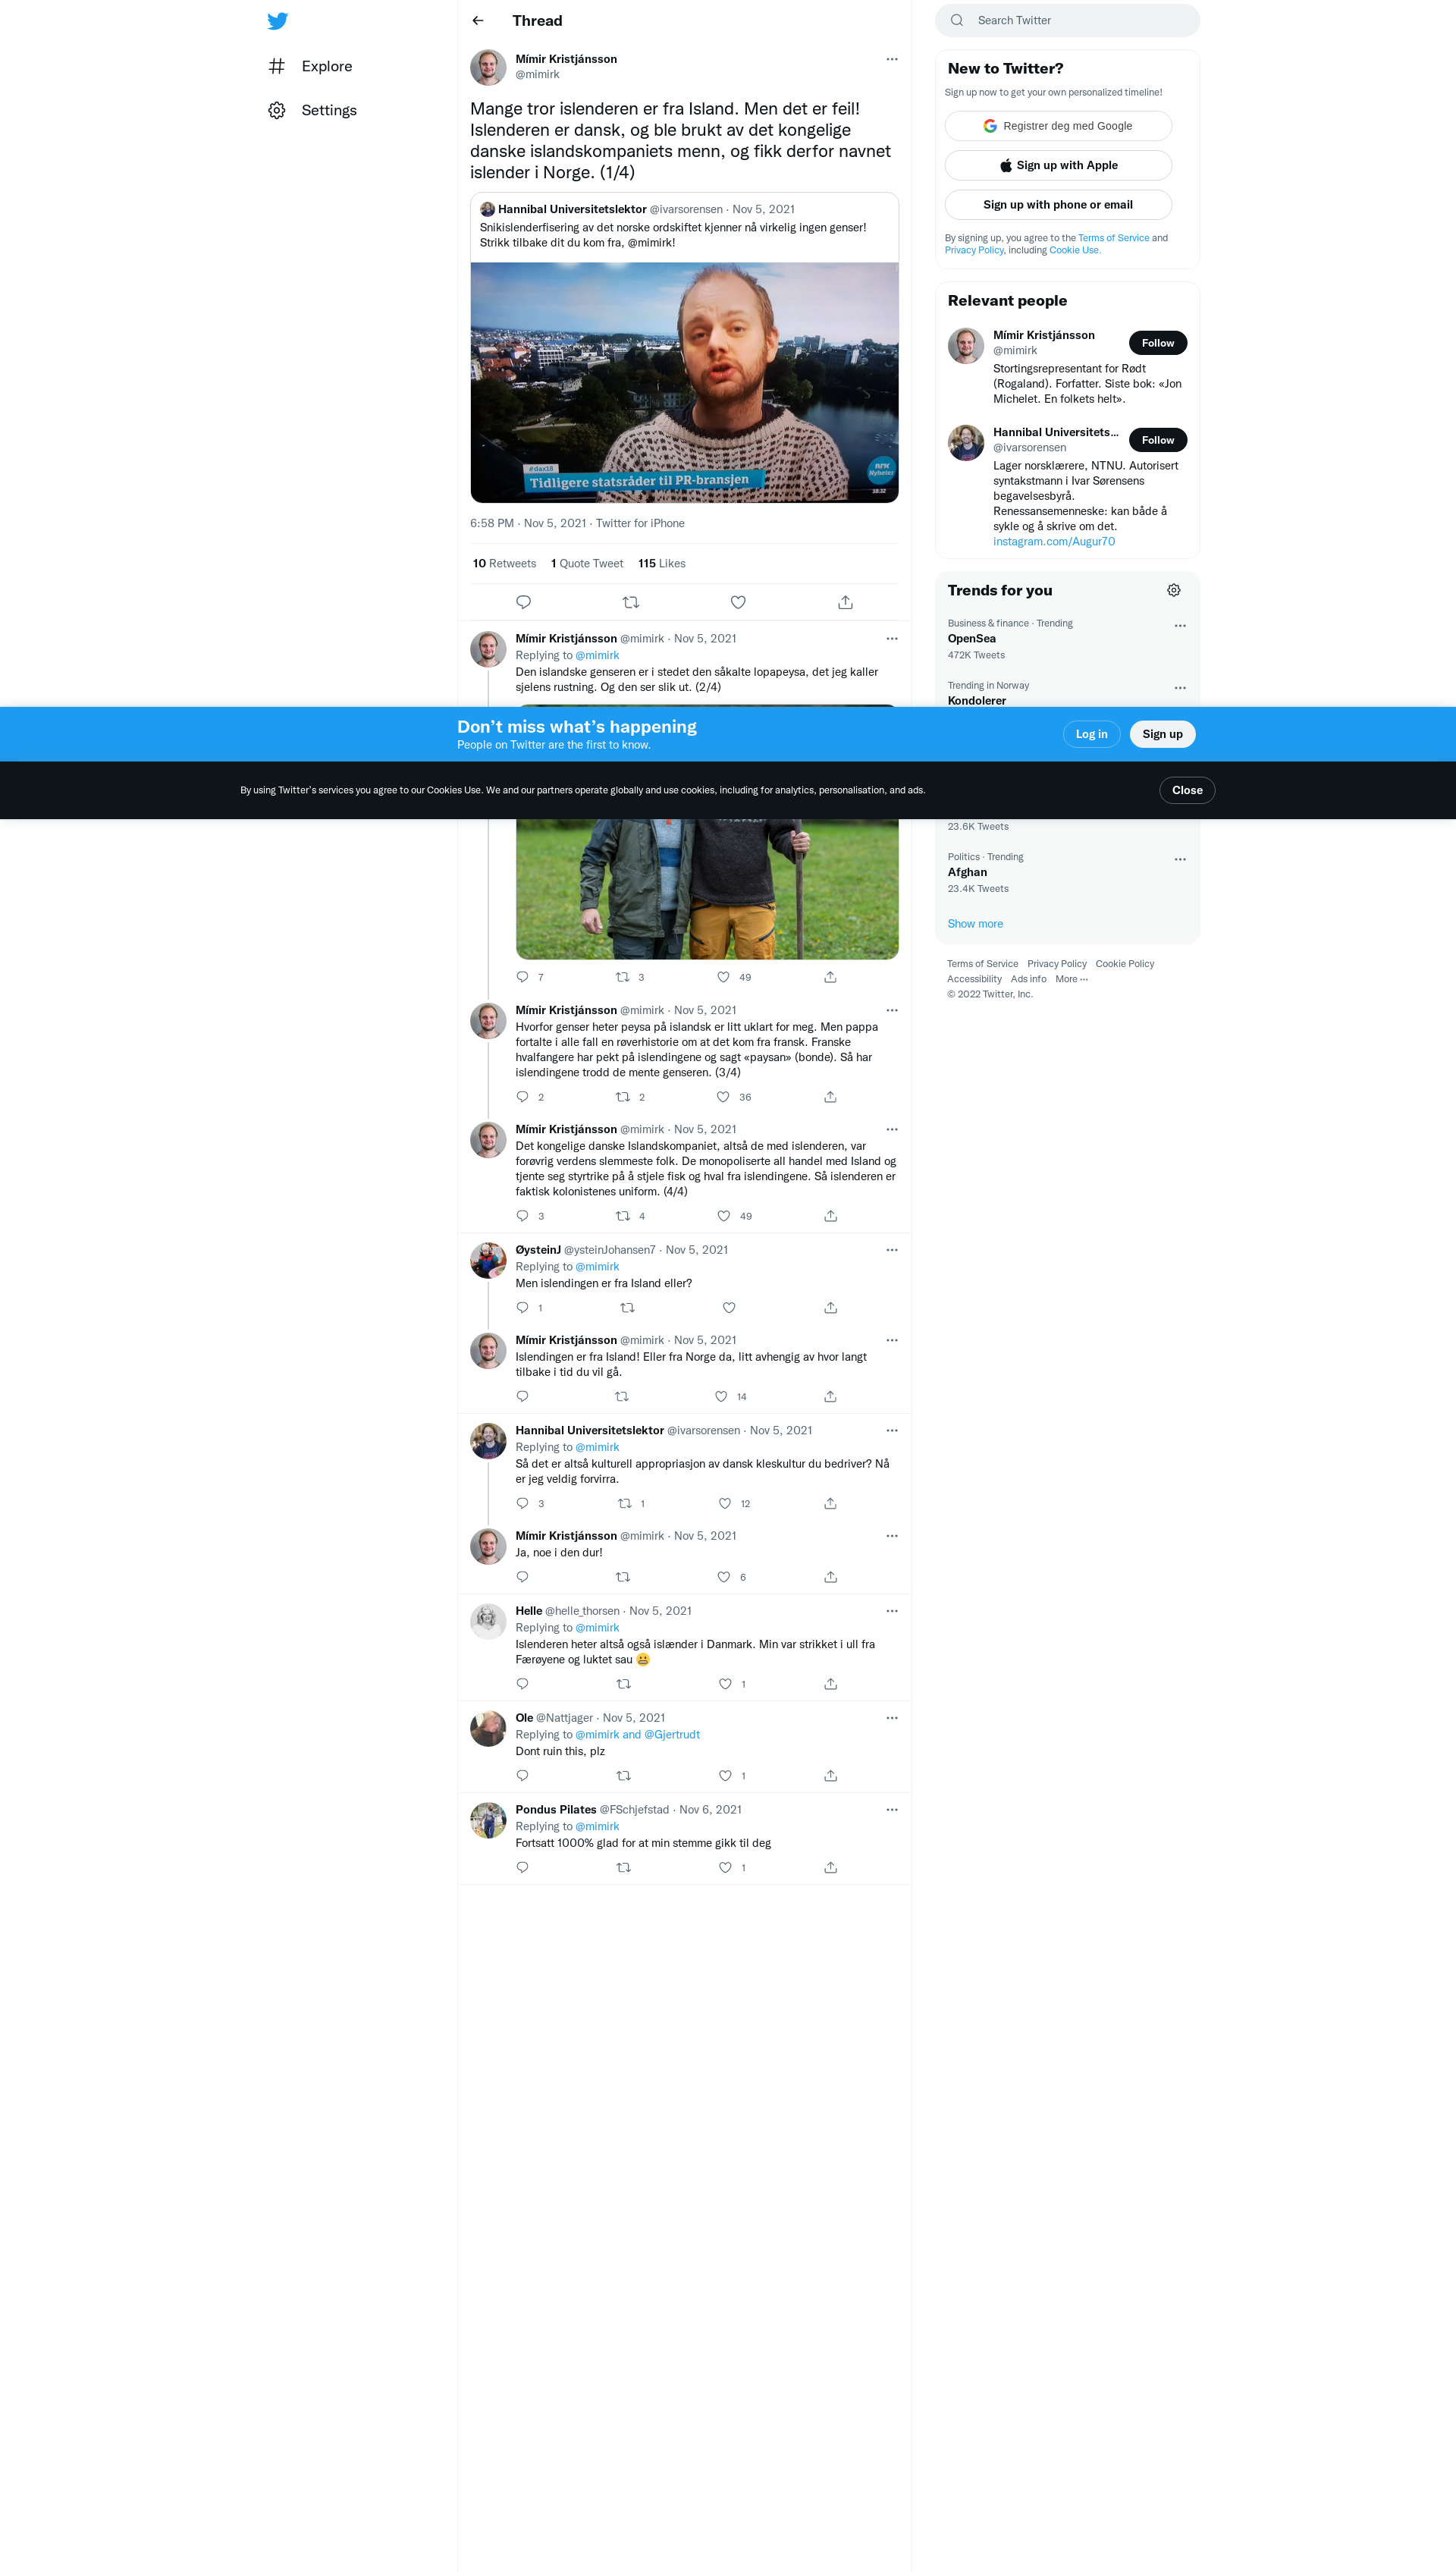
Task: Like Helle's tweet
Action: [x=725, y=1684]
